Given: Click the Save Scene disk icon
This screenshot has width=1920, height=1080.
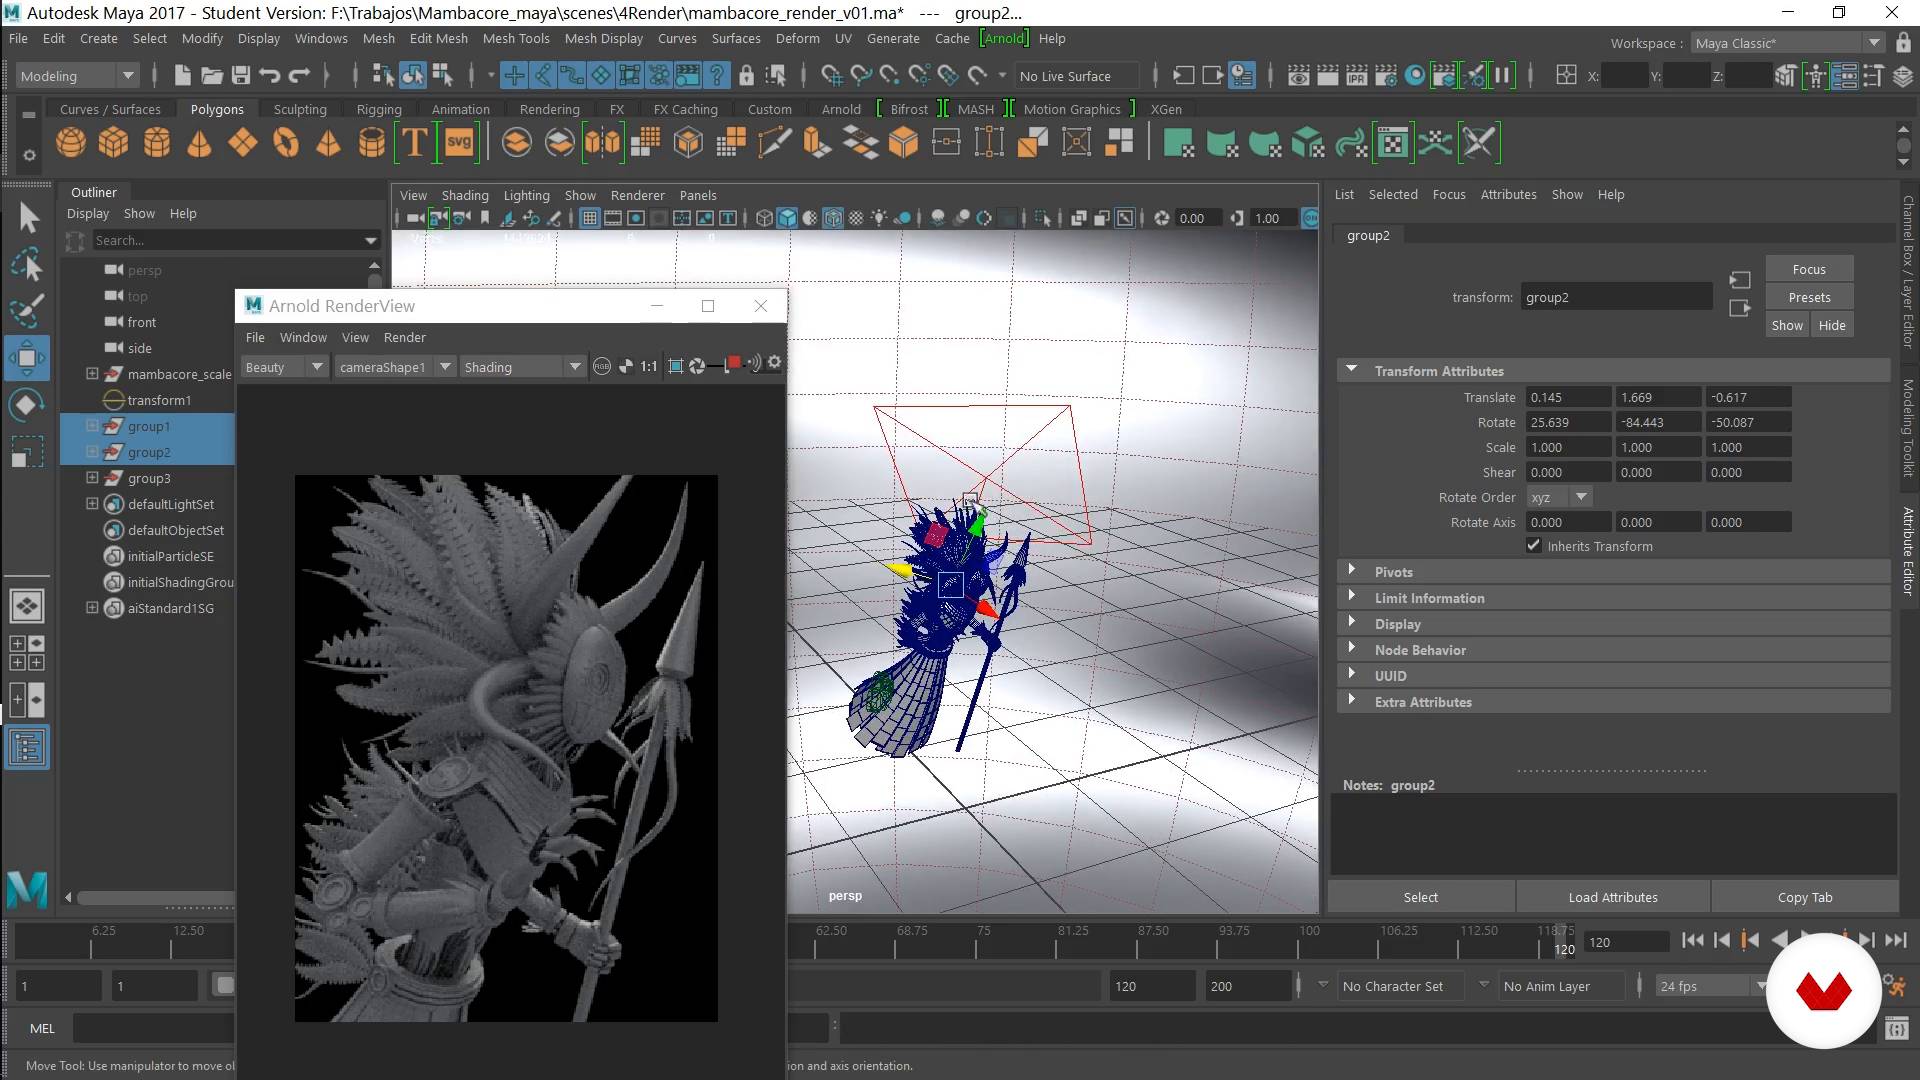Looking at the screenshot, I should (x=240, y=75).
